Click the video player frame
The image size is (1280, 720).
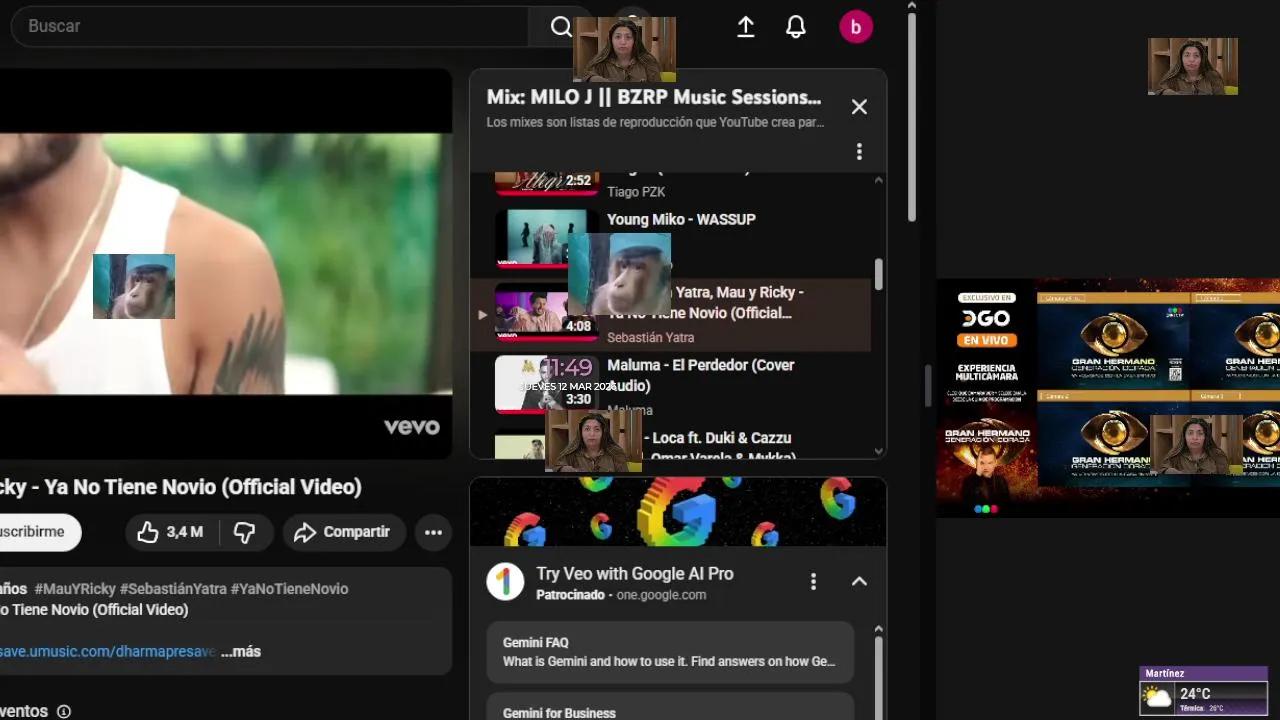[226, 264]
